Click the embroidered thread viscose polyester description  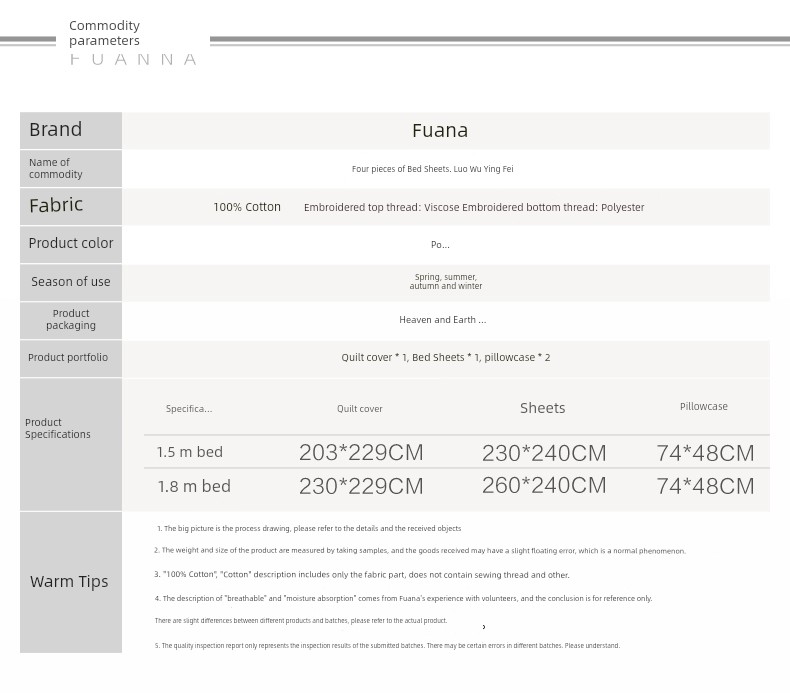pyautogui.click(x=474, y=207)
